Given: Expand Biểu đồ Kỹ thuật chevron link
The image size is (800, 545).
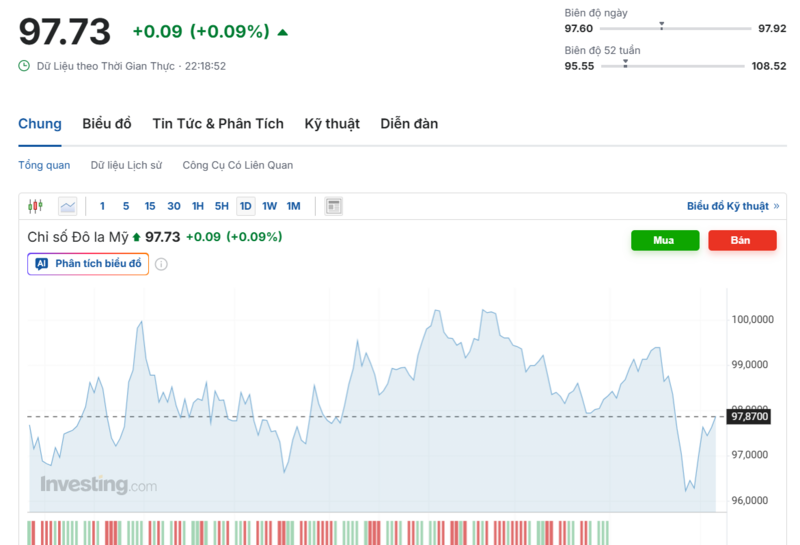Looking at the screenshot, I should click(776, 206).
